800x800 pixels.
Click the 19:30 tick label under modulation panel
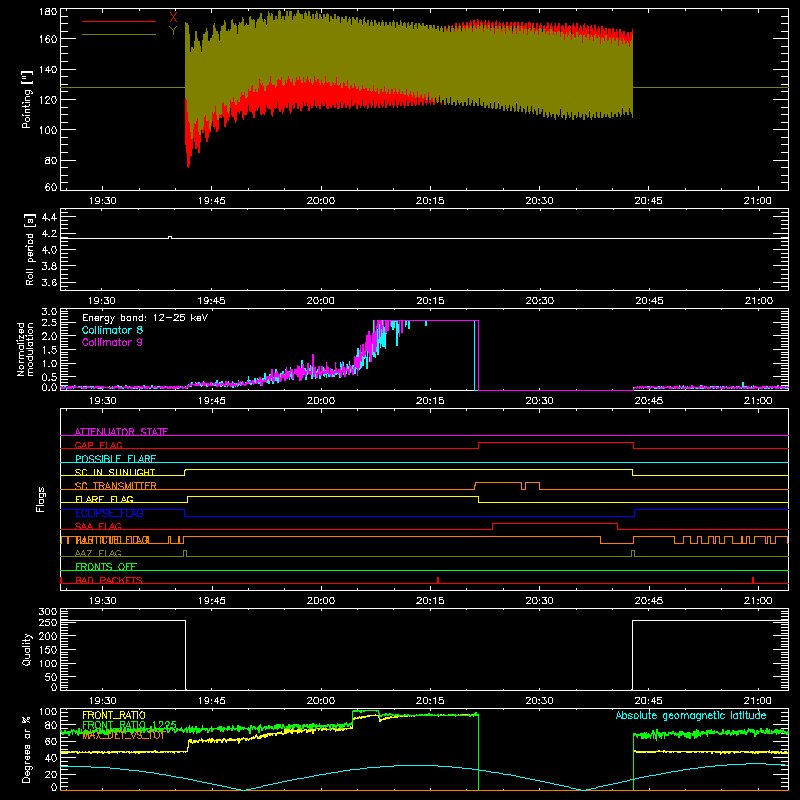tap(102, 401)
